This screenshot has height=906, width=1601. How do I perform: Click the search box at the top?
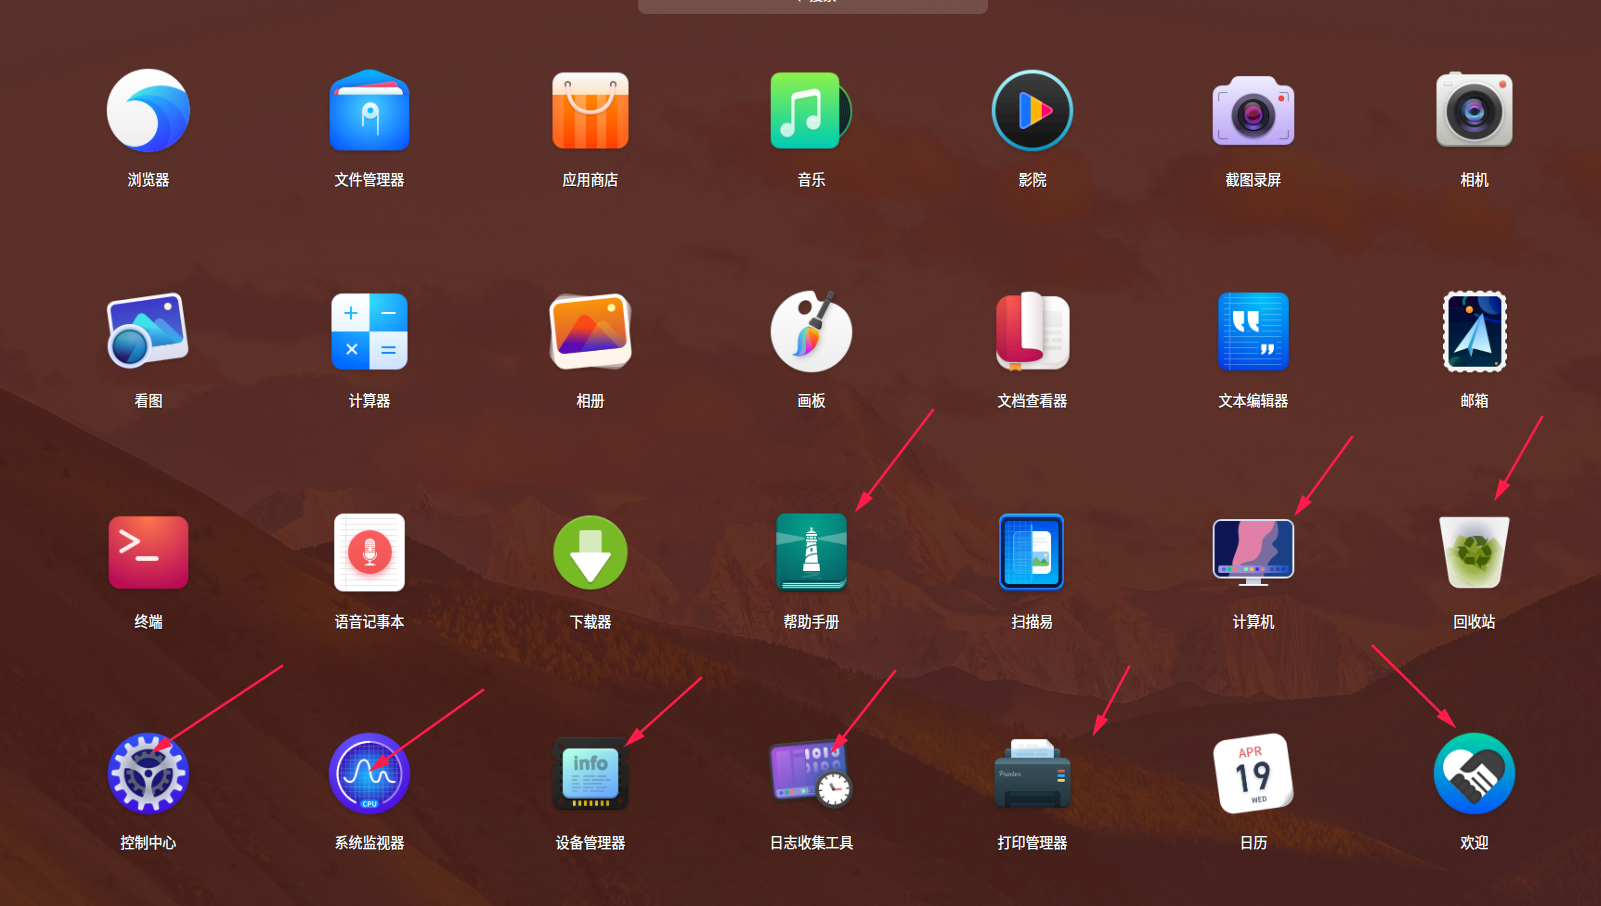tap(810, 6)
